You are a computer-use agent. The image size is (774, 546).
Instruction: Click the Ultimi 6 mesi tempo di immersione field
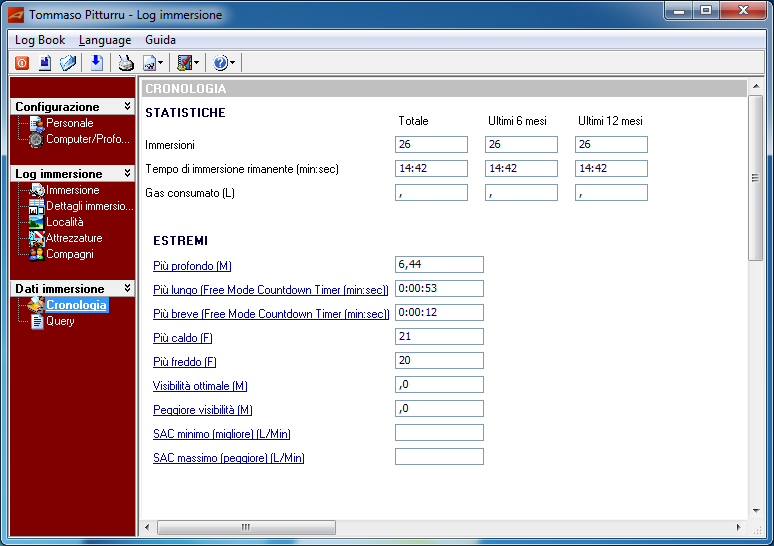(x=521, y=168)
